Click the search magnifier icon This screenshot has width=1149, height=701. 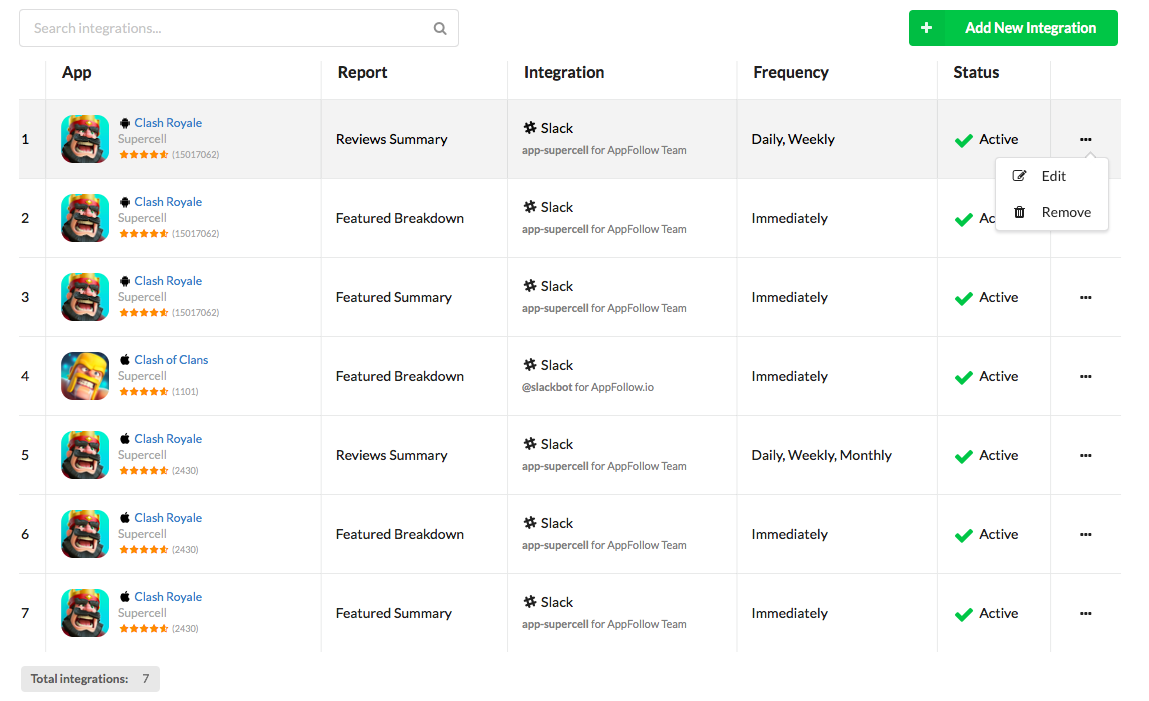[440, 29]
